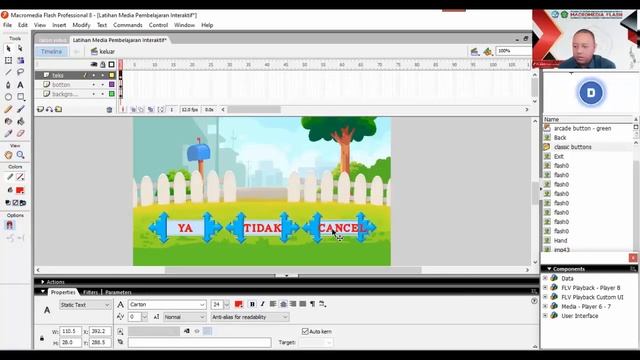Viewport: 640px width, 360px height.
Task: Open the File menu
Action: click(x=7, y=25)
